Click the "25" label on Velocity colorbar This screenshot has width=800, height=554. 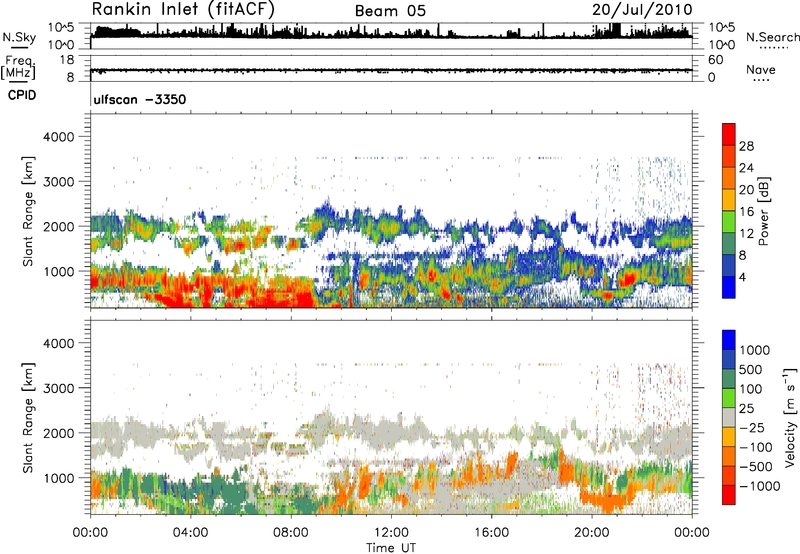click(746, 408)
